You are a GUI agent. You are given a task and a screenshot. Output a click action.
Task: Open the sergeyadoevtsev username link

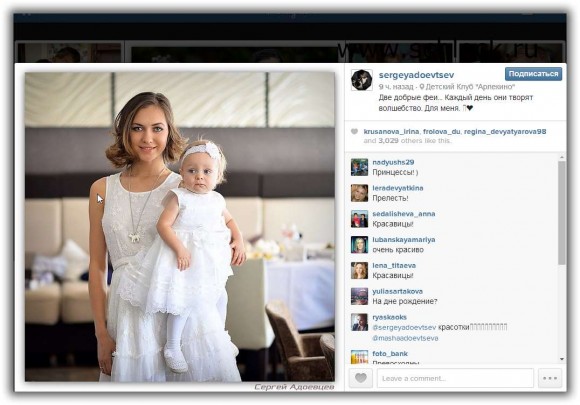416,75
